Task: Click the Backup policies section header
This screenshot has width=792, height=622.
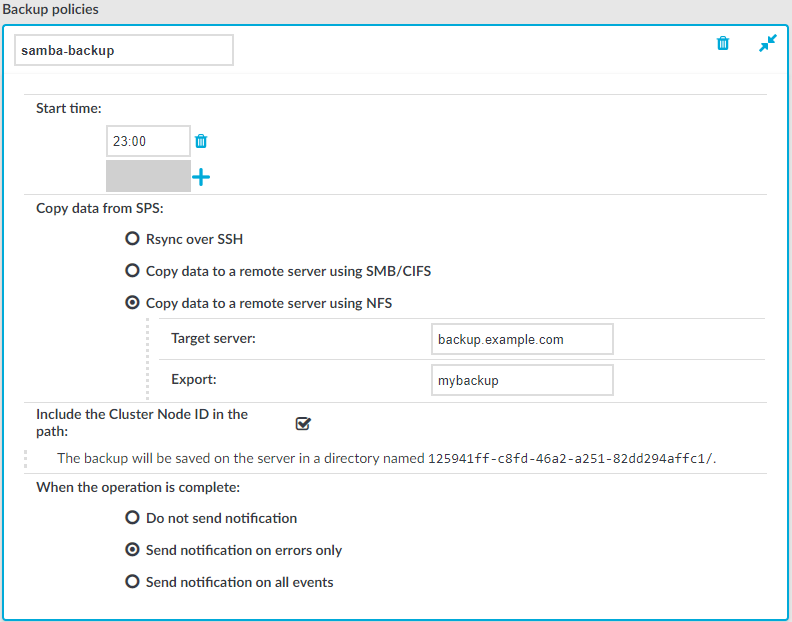Action: (x=51, y=9)
